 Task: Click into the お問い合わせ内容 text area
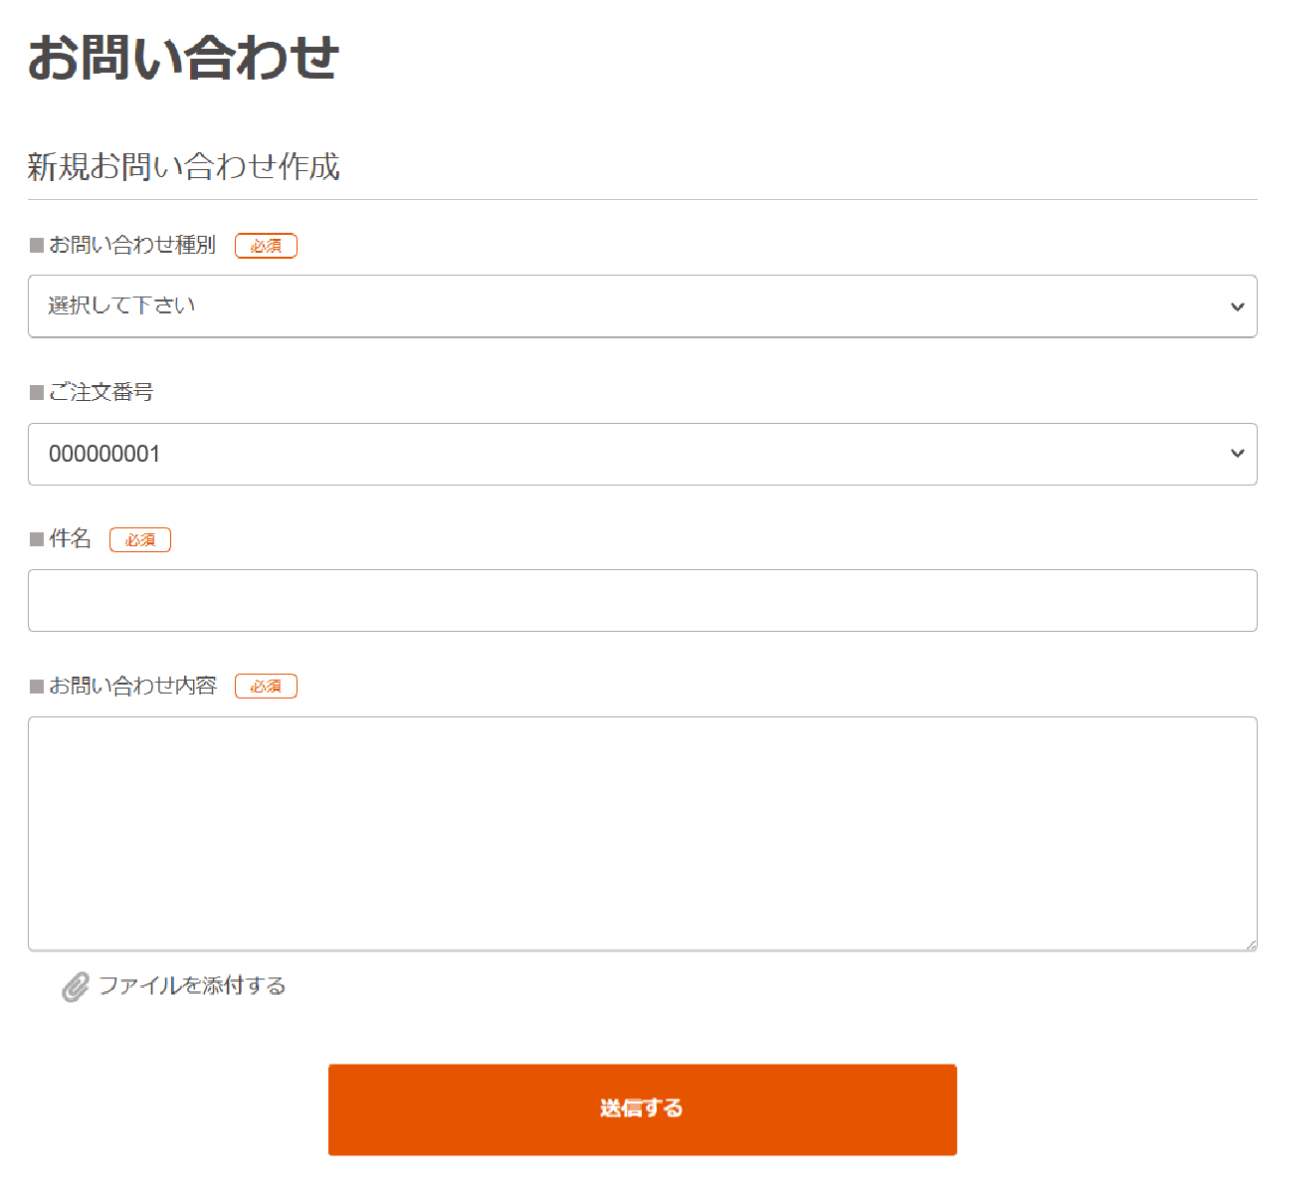point(642,833)
